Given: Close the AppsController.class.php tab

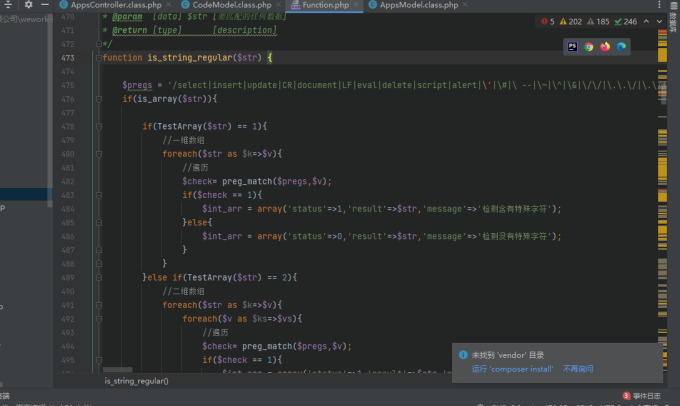Looking at the screenshot, I should [x=168, y=5].
